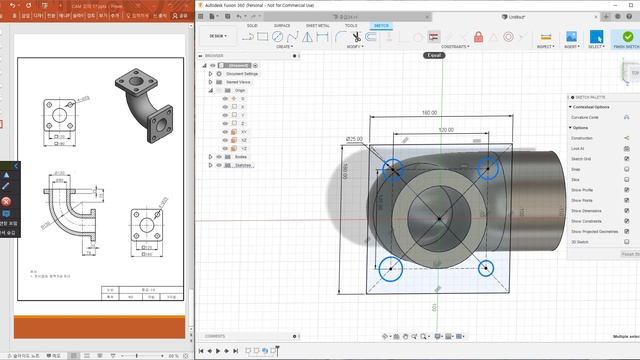The width and height of the screenshot is (640, 360).
Task: Click the Insert image icon
Action: pyautogui.click(x=571, y=37)
